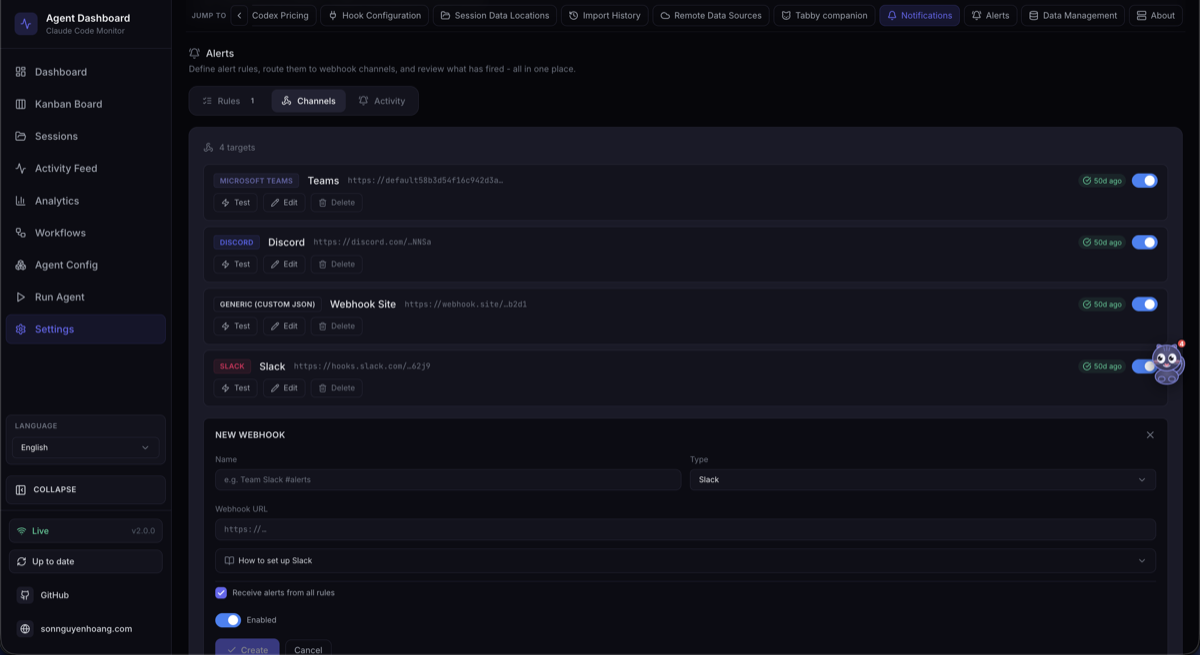Click the Live connection status
Image resolution: width=1200 pixels, height=655 pixels.
[x=85, y=531]
